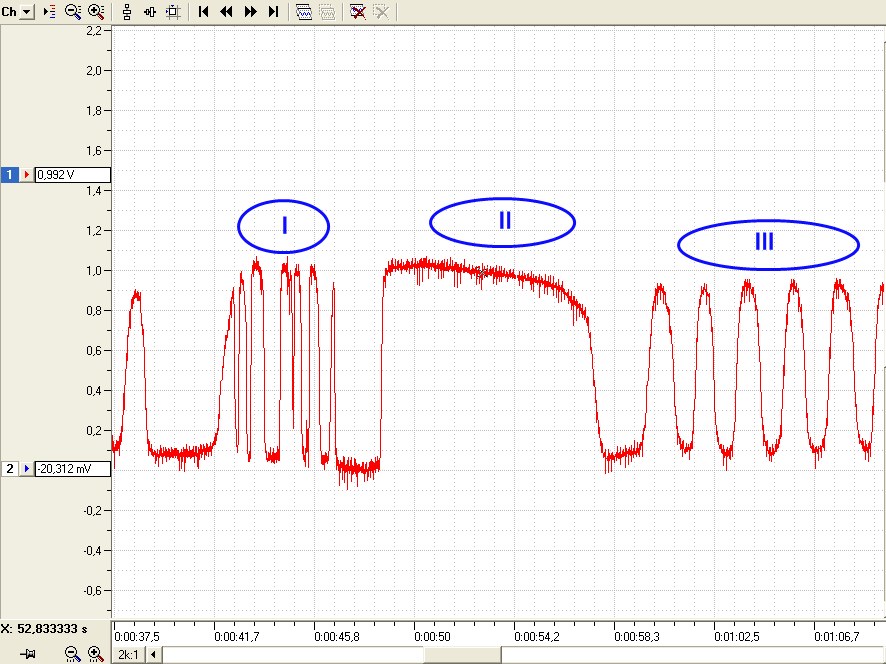Image resolution: width=886 pixels, height=664 pixels.
Task: Select channel 2 marker button
Action: click(x=9, y=468)
